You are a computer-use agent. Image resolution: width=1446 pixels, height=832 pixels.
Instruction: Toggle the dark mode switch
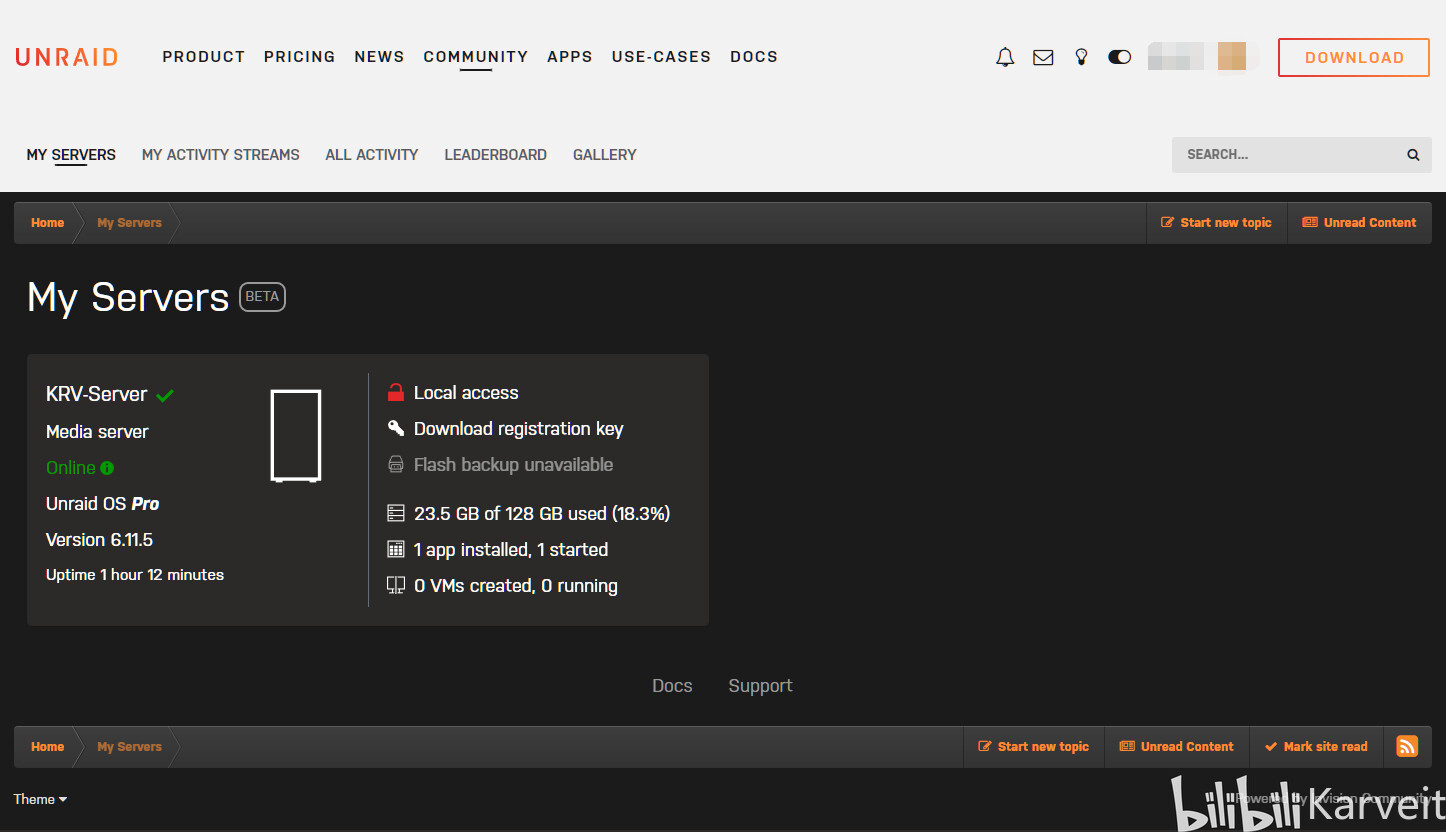click(x=1119, y=57)
